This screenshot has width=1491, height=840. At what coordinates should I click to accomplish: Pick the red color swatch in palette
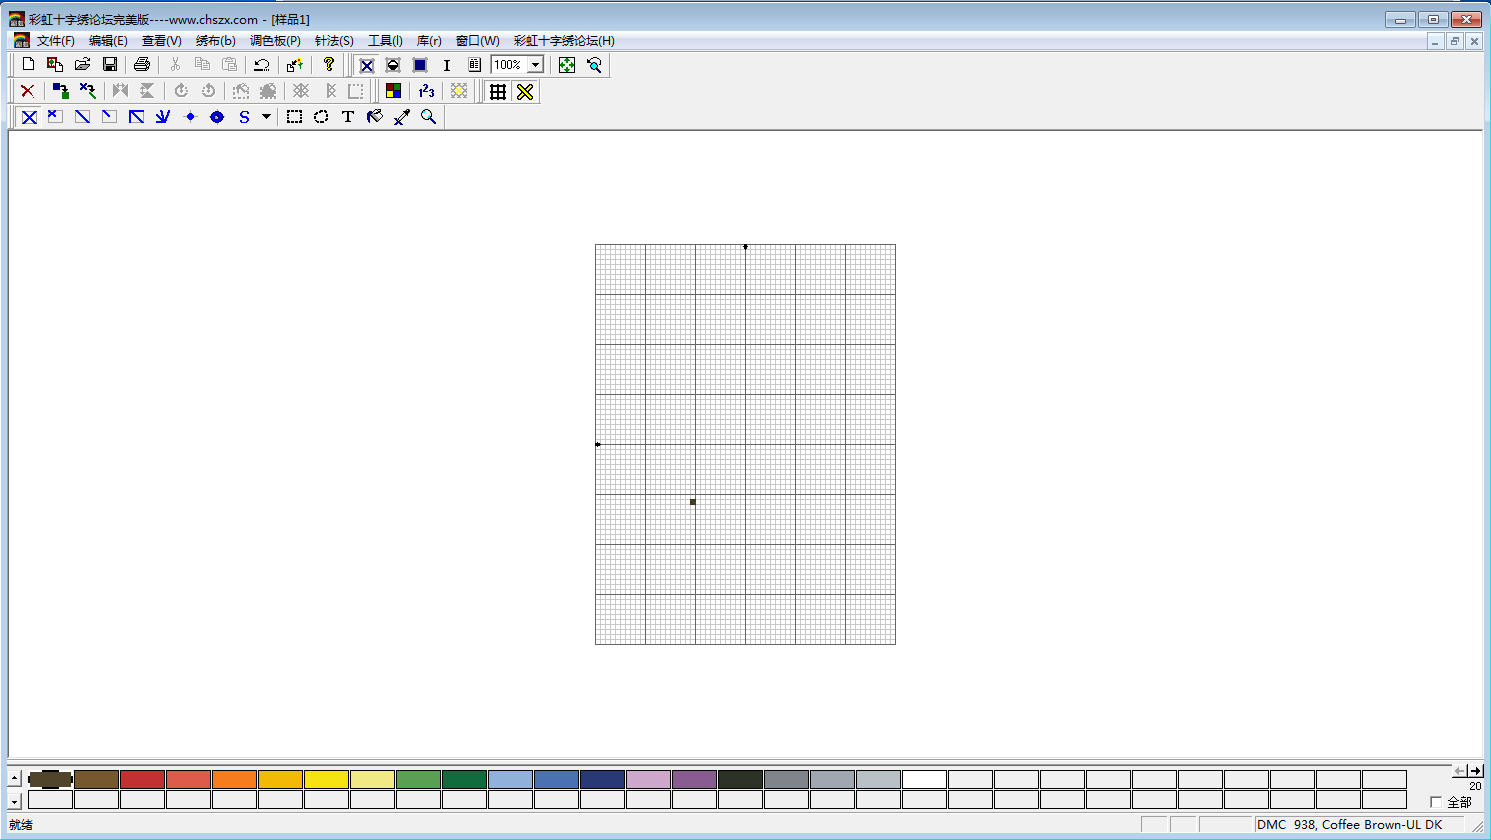point(142,779)
